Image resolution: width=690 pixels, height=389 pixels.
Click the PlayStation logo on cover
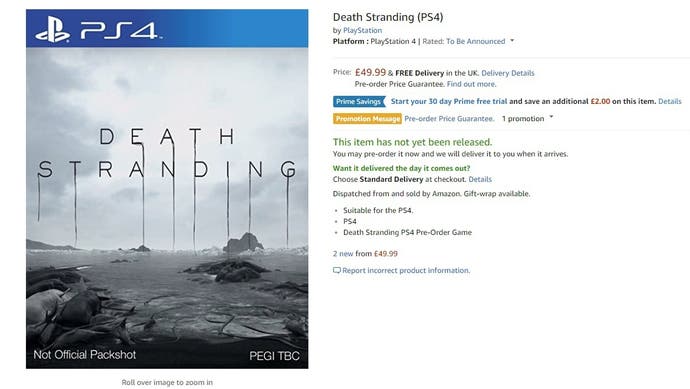click(52, 29)
